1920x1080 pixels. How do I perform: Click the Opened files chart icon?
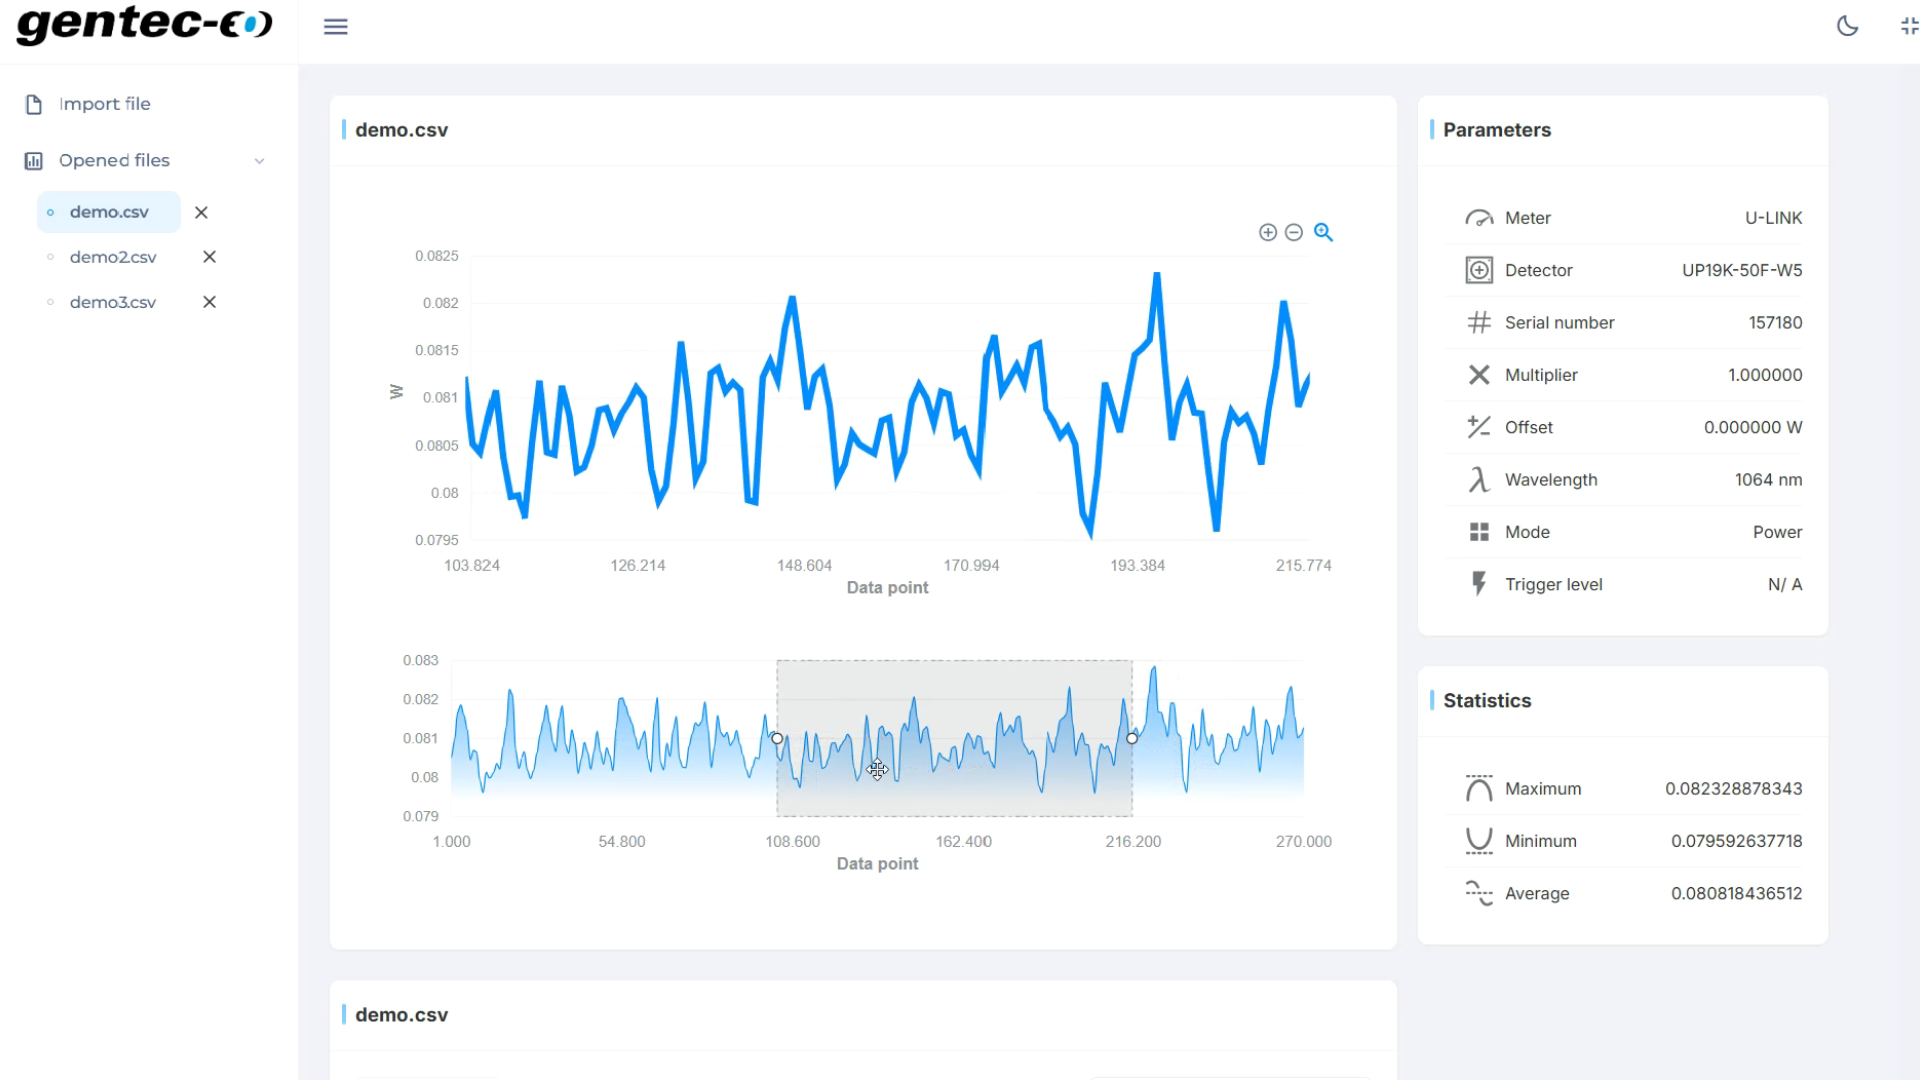point(33,160)
